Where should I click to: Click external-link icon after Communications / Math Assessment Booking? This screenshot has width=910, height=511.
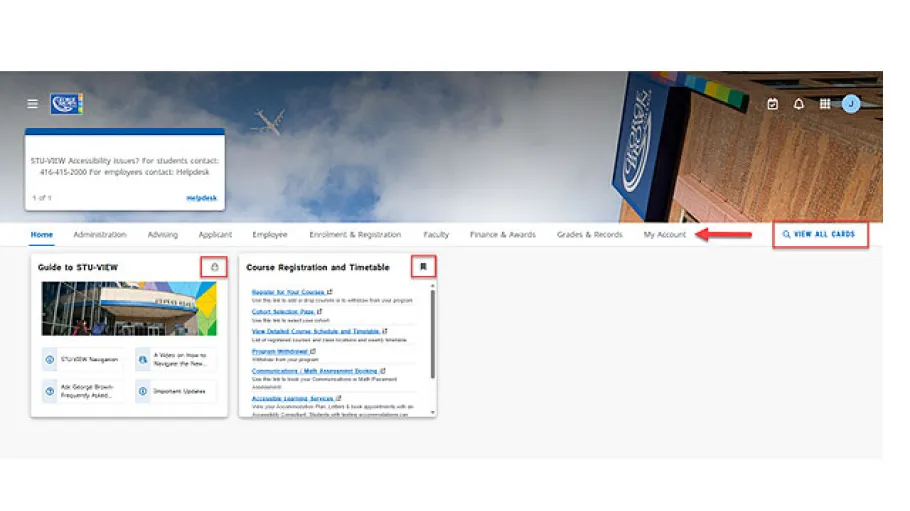382,370
